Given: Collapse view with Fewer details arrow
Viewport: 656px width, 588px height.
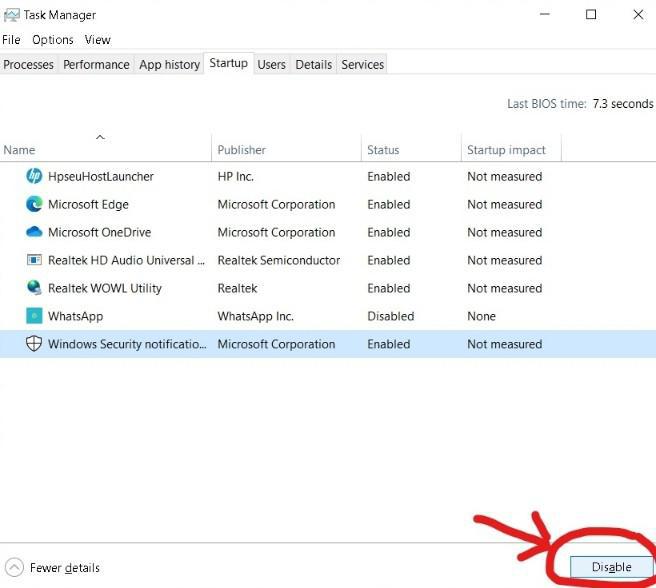Looking at the screenshot, I should [x=14, y=567].
